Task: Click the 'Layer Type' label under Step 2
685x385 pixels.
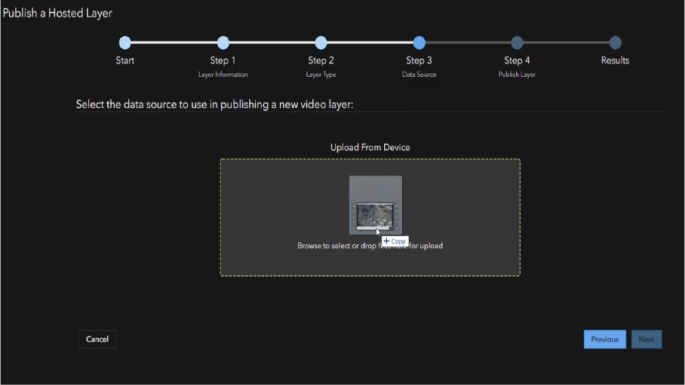Action: (321, 75)
